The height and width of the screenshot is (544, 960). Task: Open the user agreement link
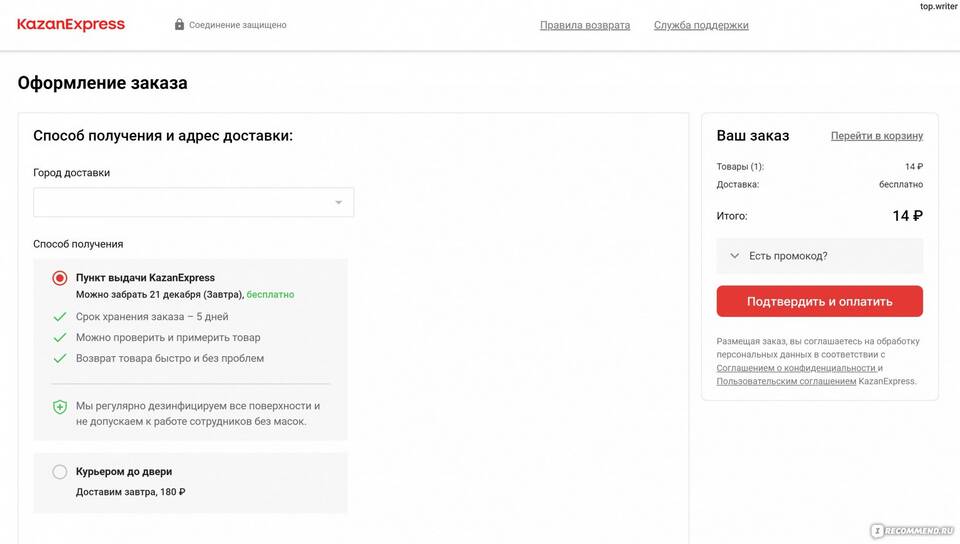(786, 381)
